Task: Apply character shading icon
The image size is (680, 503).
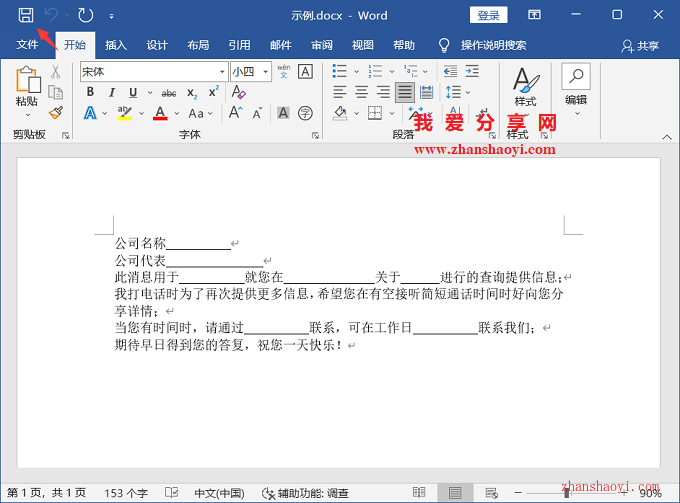Action: [283, 113]
